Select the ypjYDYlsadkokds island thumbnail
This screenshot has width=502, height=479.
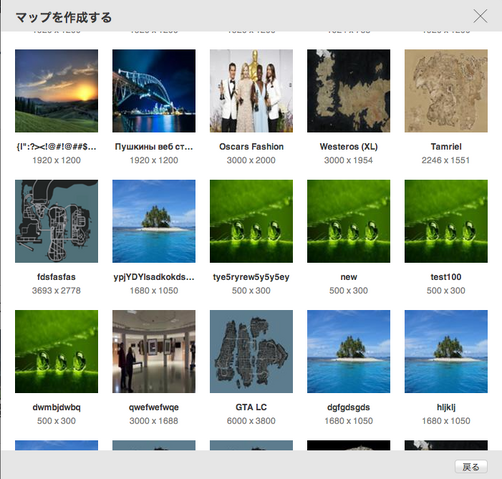(154, 221)
